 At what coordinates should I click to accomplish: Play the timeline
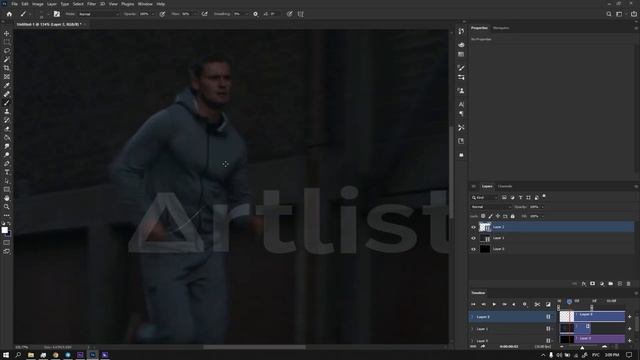point(494,304)
